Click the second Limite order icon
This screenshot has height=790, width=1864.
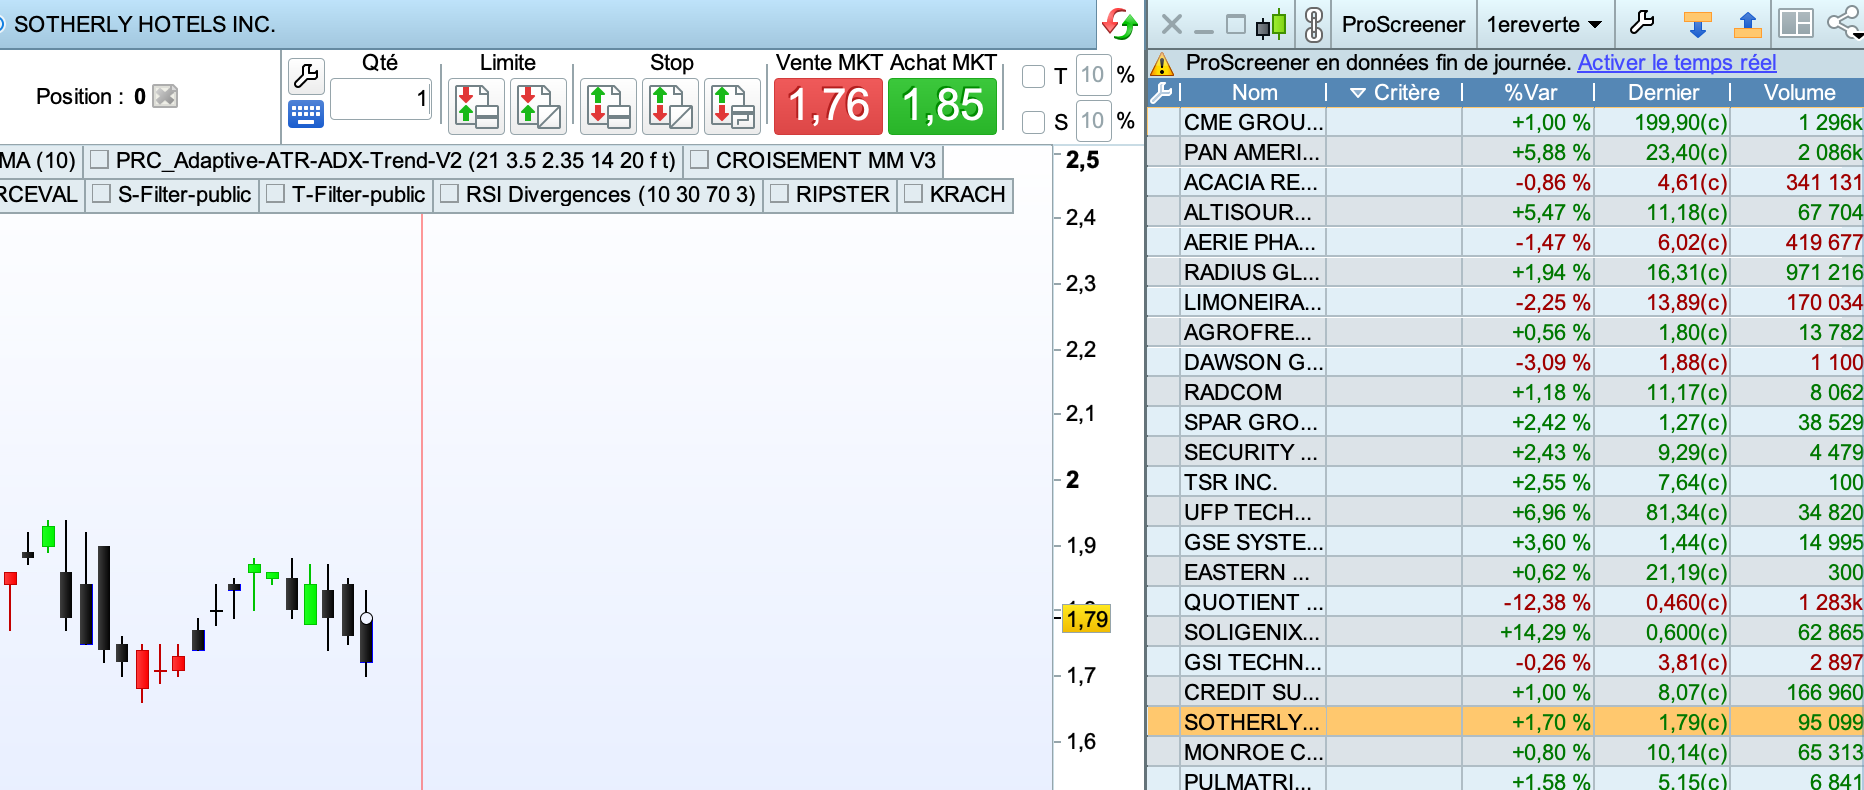[x=538, y=106]
